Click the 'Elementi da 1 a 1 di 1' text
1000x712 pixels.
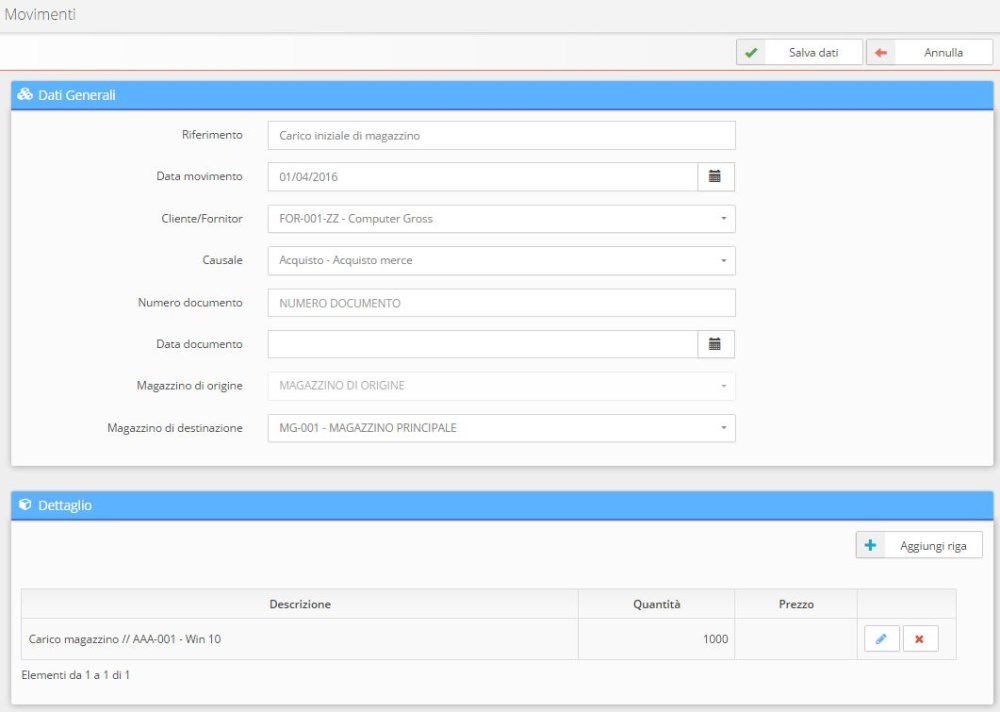[75, 674]
